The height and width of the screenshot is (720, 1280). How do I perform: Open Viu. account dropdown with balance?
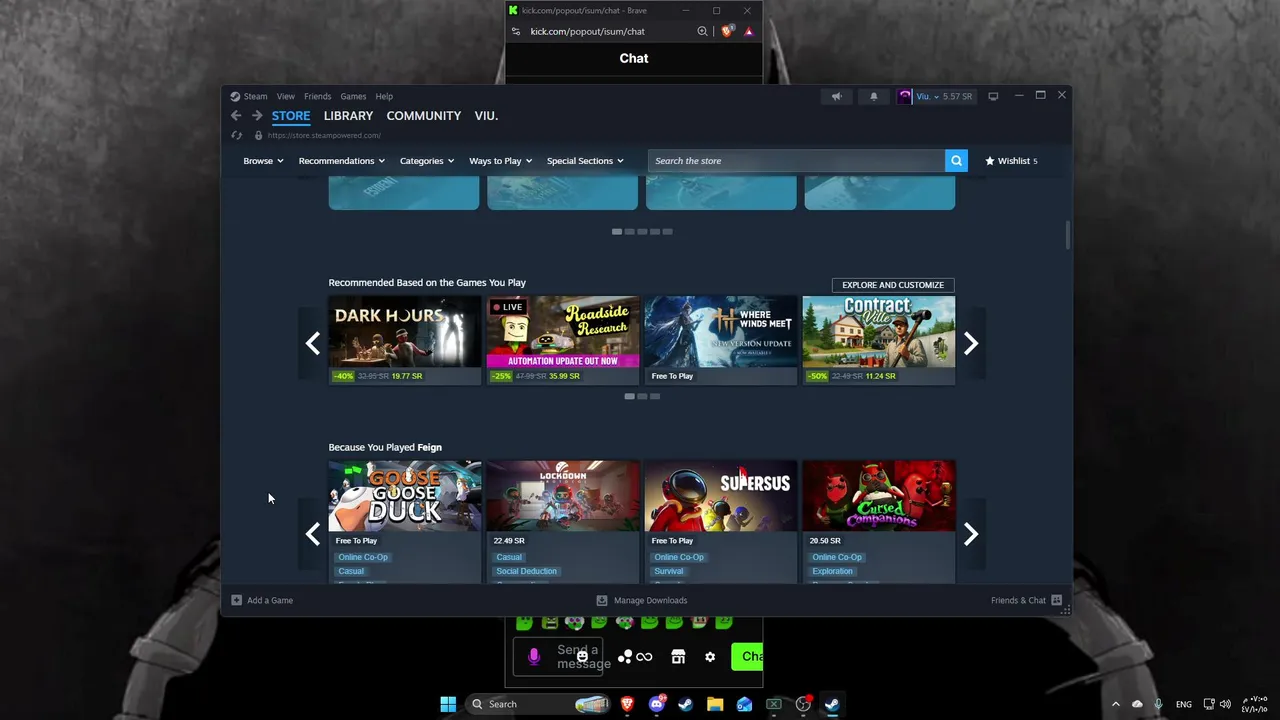point(944,96)
